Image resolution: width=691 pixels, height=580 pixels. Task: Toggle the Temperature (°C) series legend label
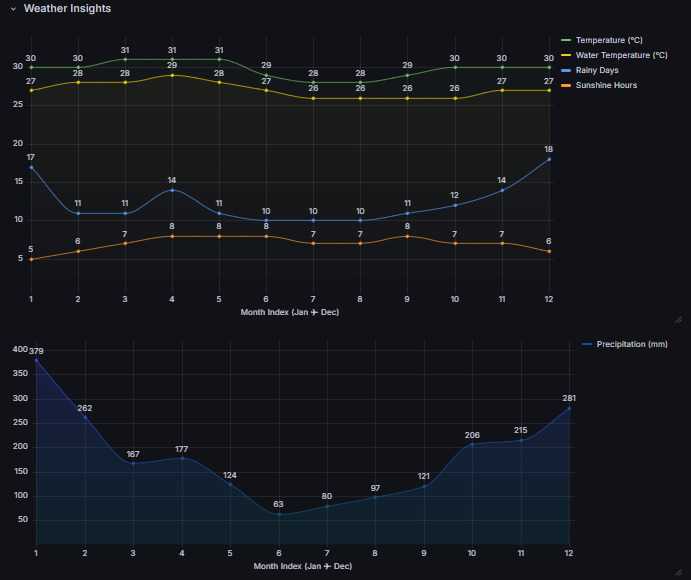tap(608, 40)
